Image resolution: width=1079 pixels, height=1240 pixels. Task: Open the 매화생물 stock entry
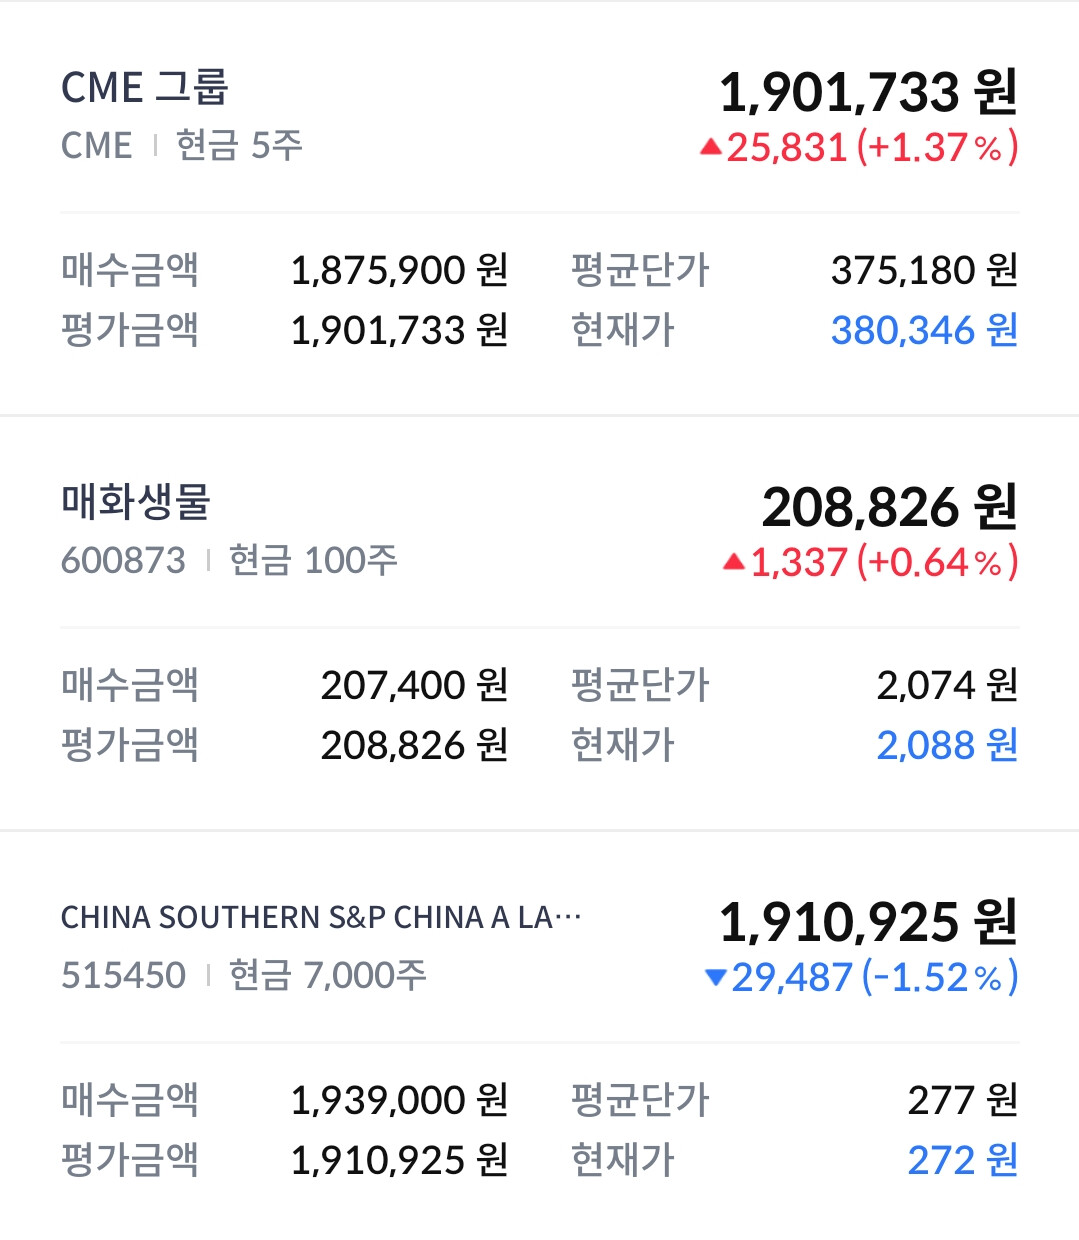click(x=136, y=502)
